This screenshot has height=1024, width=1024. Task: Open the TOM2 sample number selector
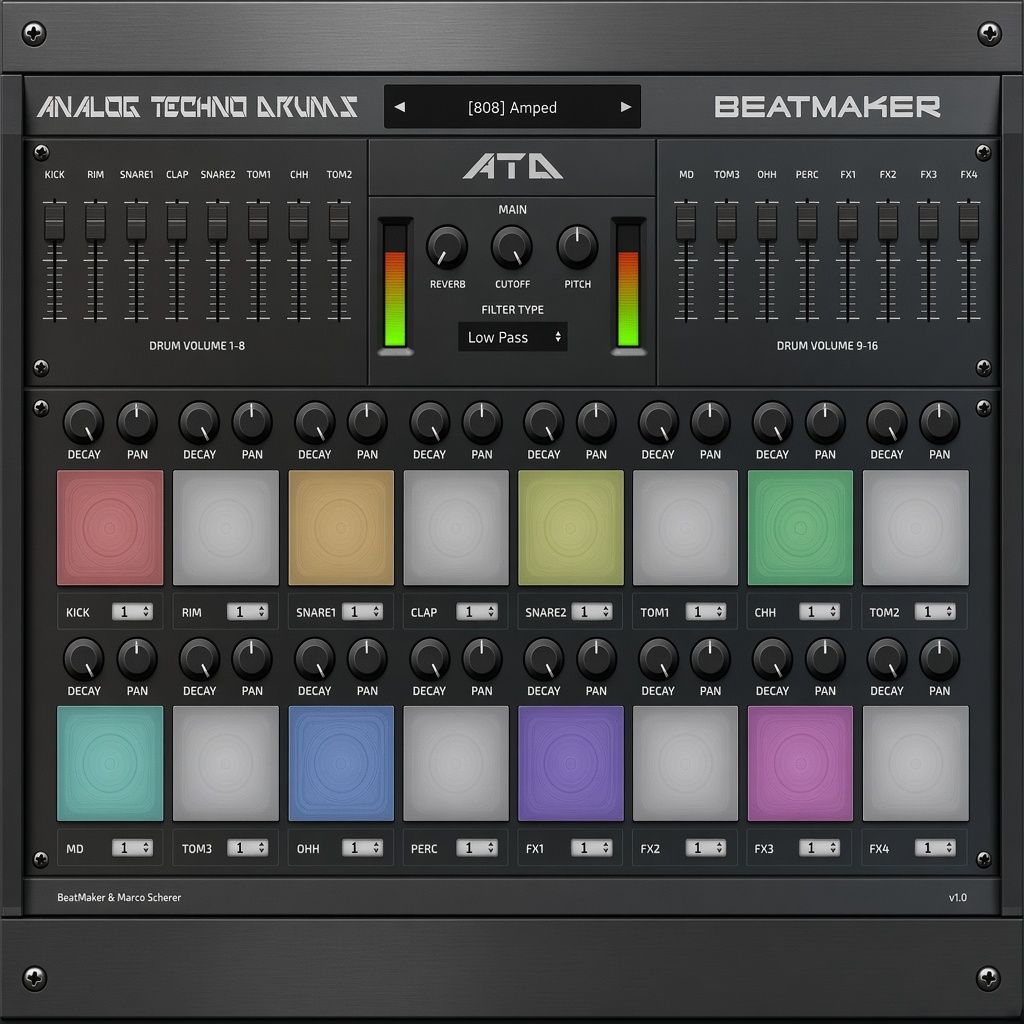coord(935,612)
